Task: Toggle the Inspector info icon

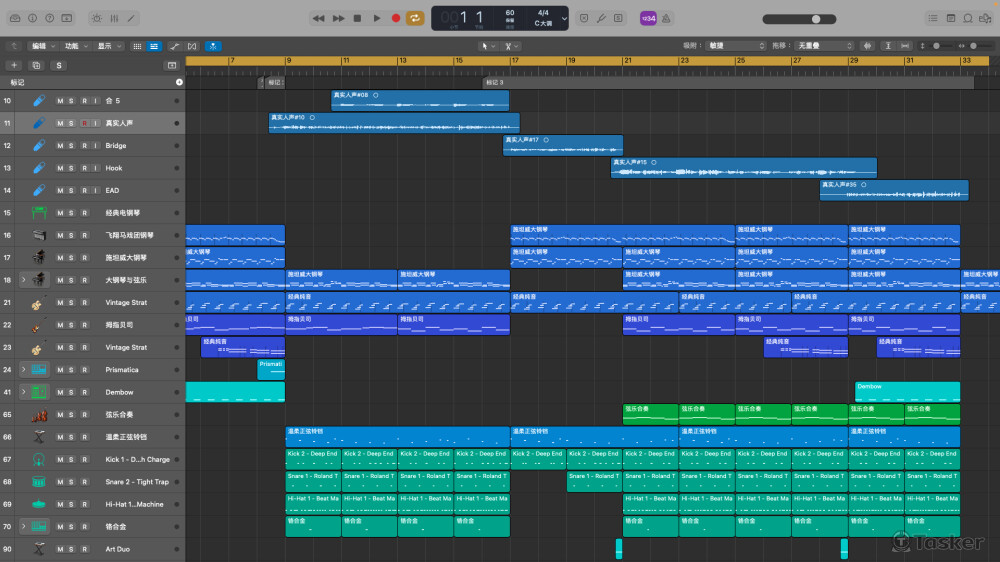Action: (33, 18)
